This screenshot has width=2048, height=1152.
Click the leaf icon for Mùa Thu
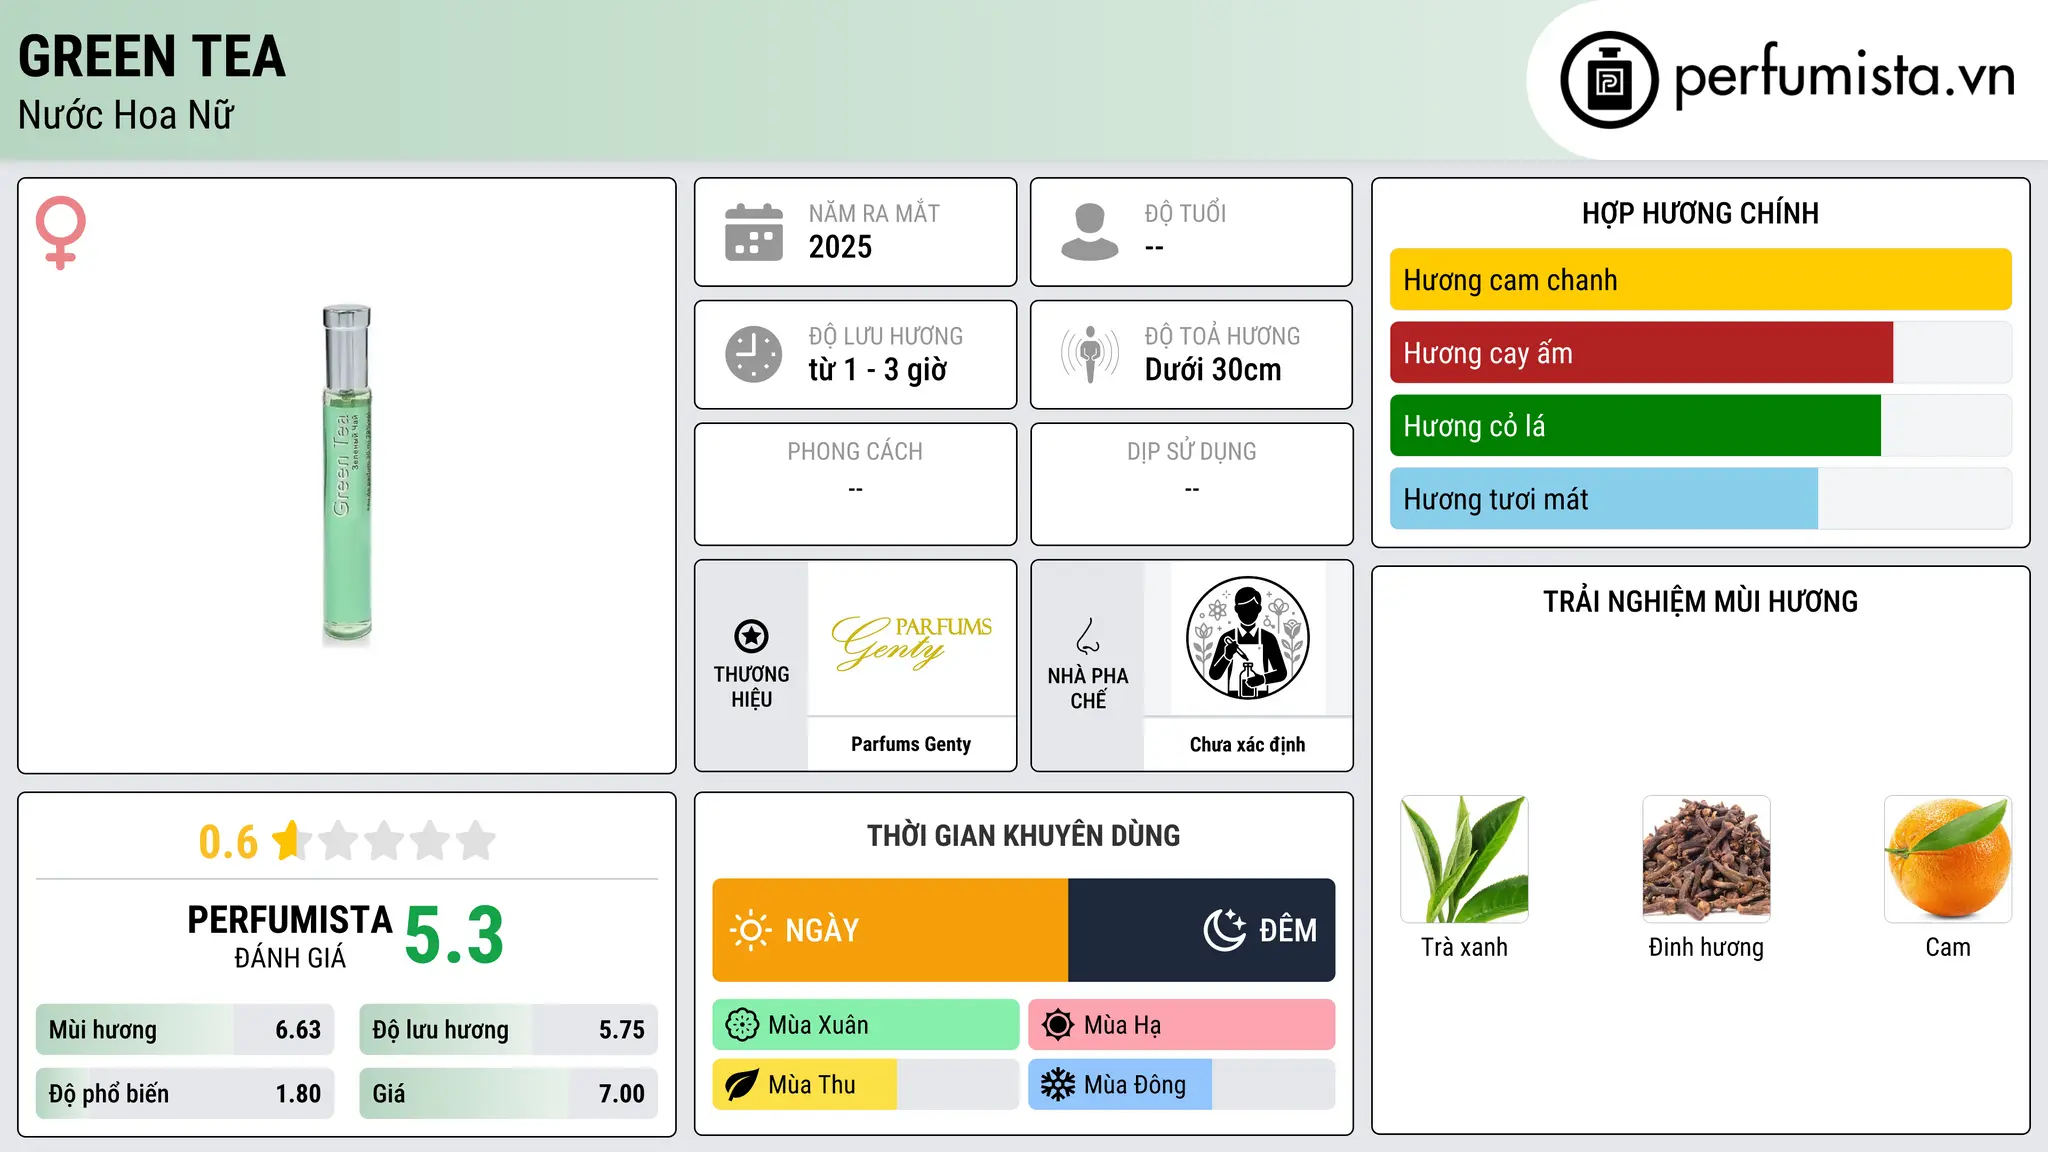pos(742,1085)
